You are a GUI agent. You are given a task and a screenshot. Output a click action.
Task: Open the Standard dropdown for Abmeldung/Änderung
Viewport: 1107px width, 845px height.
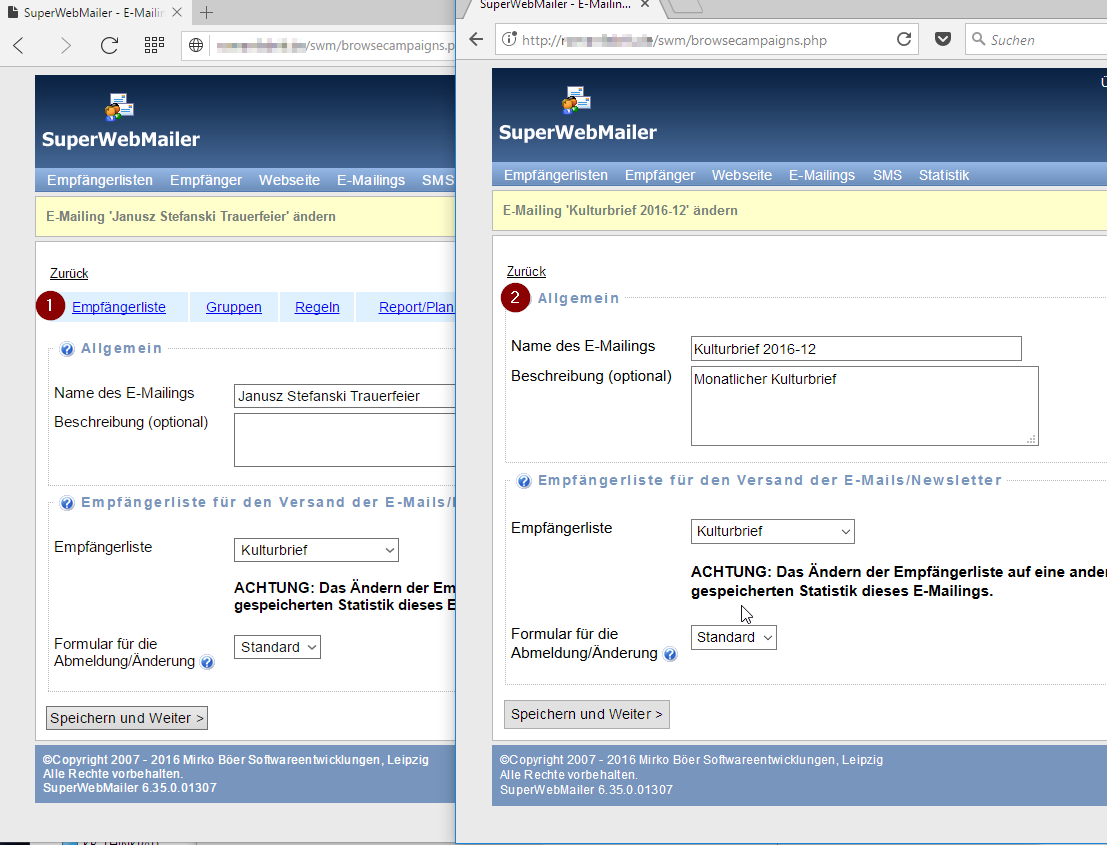(x=733, y=637)
